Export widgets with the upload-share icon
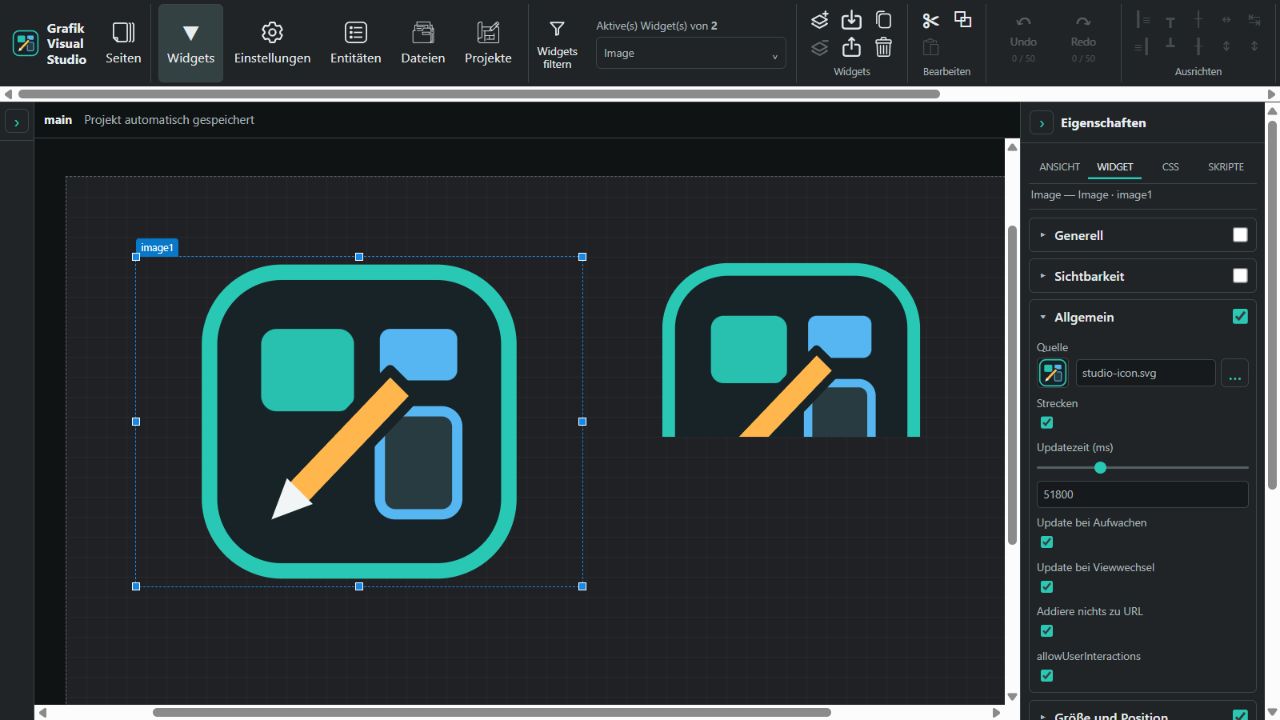 pyautogui.click(x=851, y=47)
